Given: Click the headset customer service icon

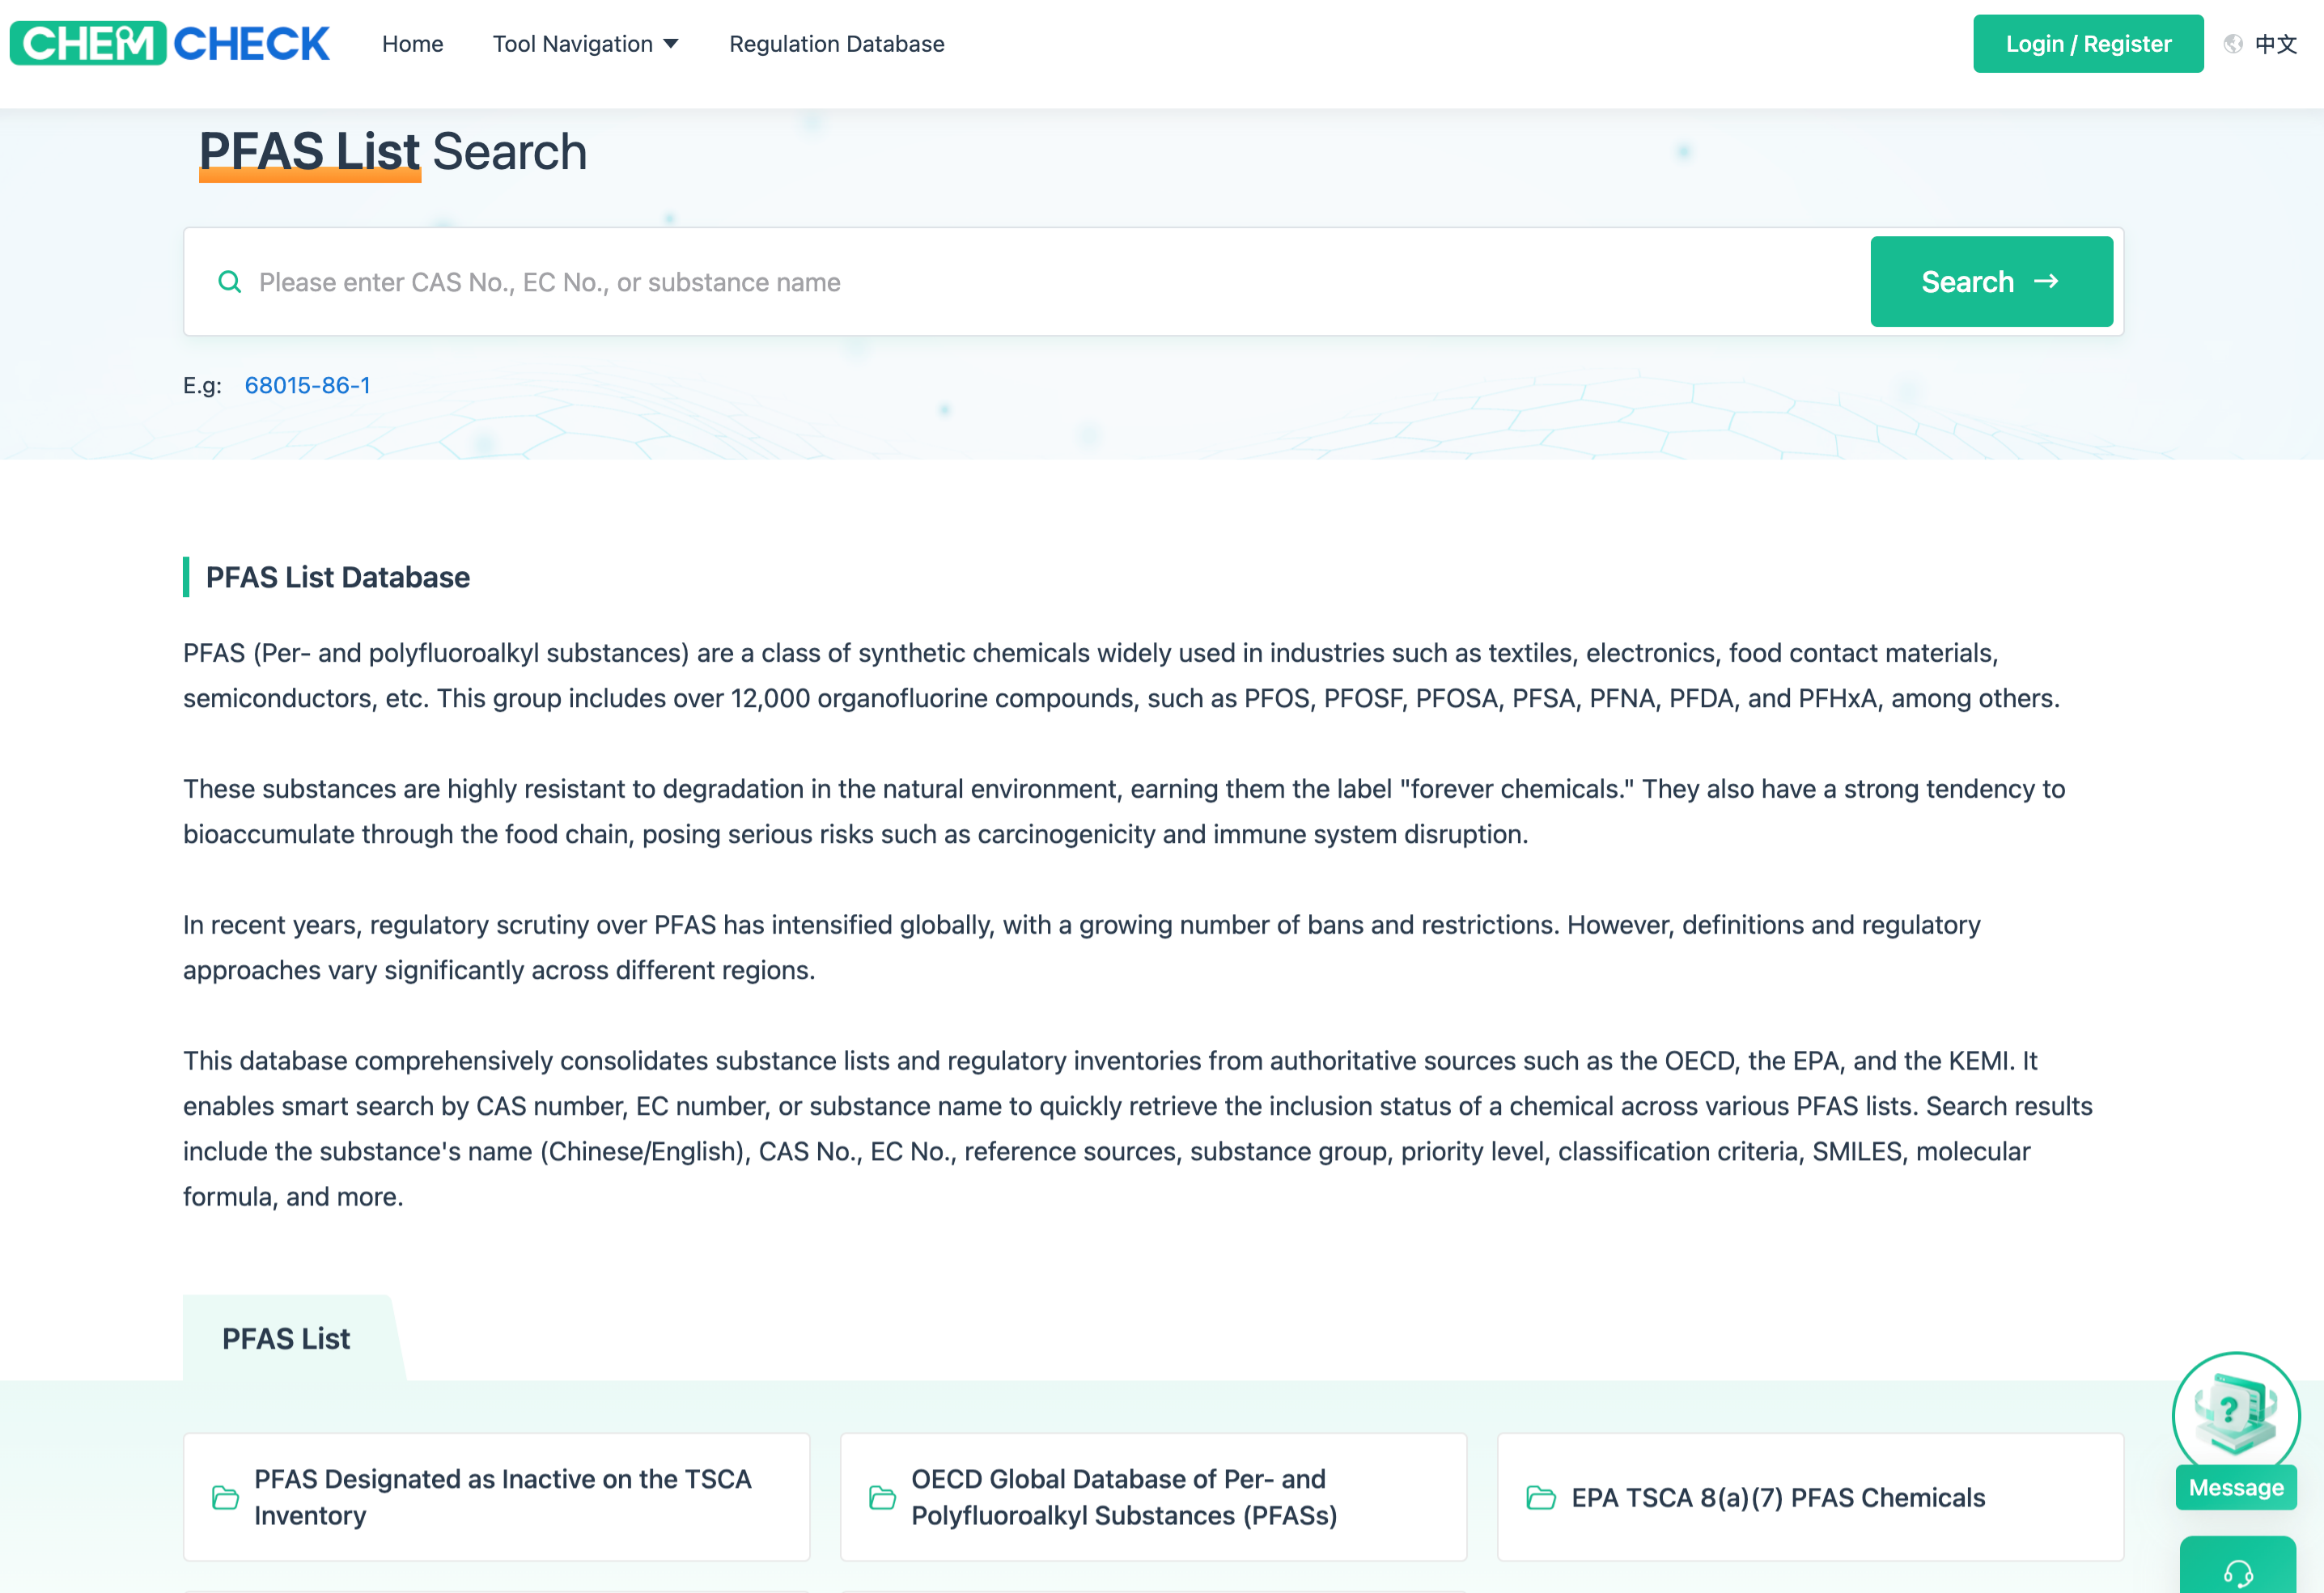Looking at the screenshot, I should [x=2237, y=1573].
